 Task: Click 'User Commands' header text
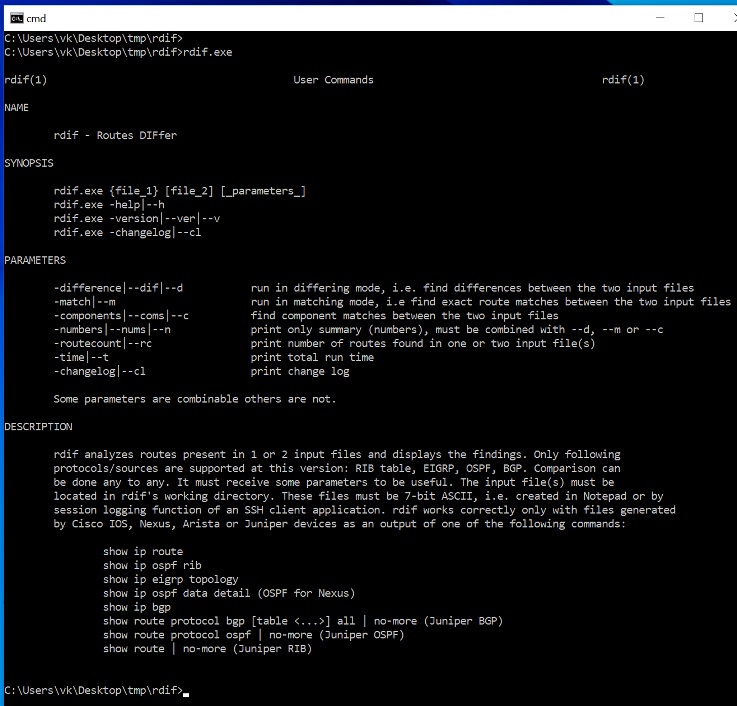coord(333,80)
